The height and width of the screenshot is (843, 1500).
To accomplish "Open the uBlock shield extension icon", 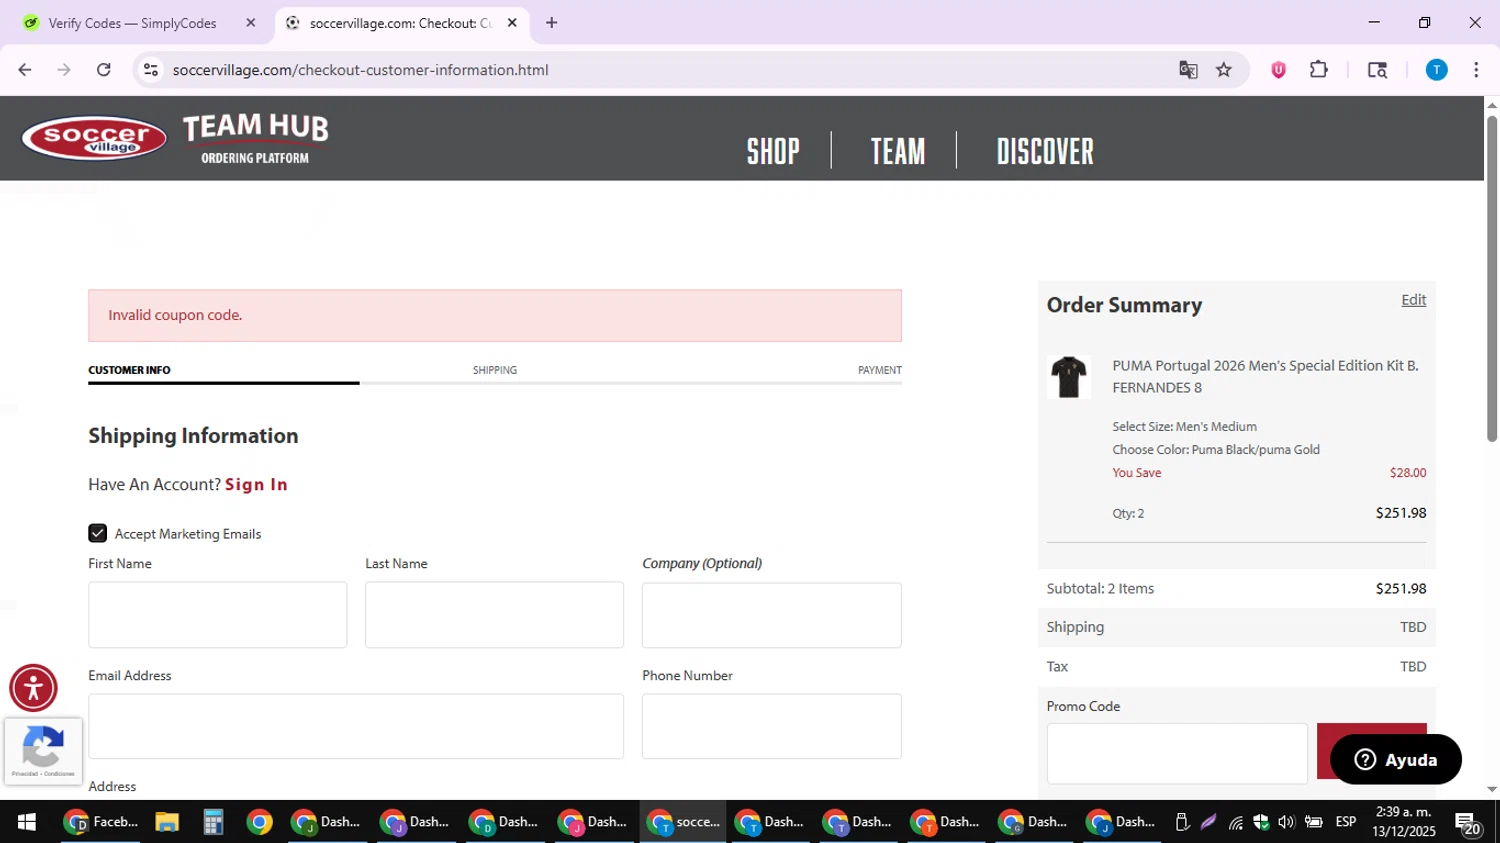I will click(1278, 70).
